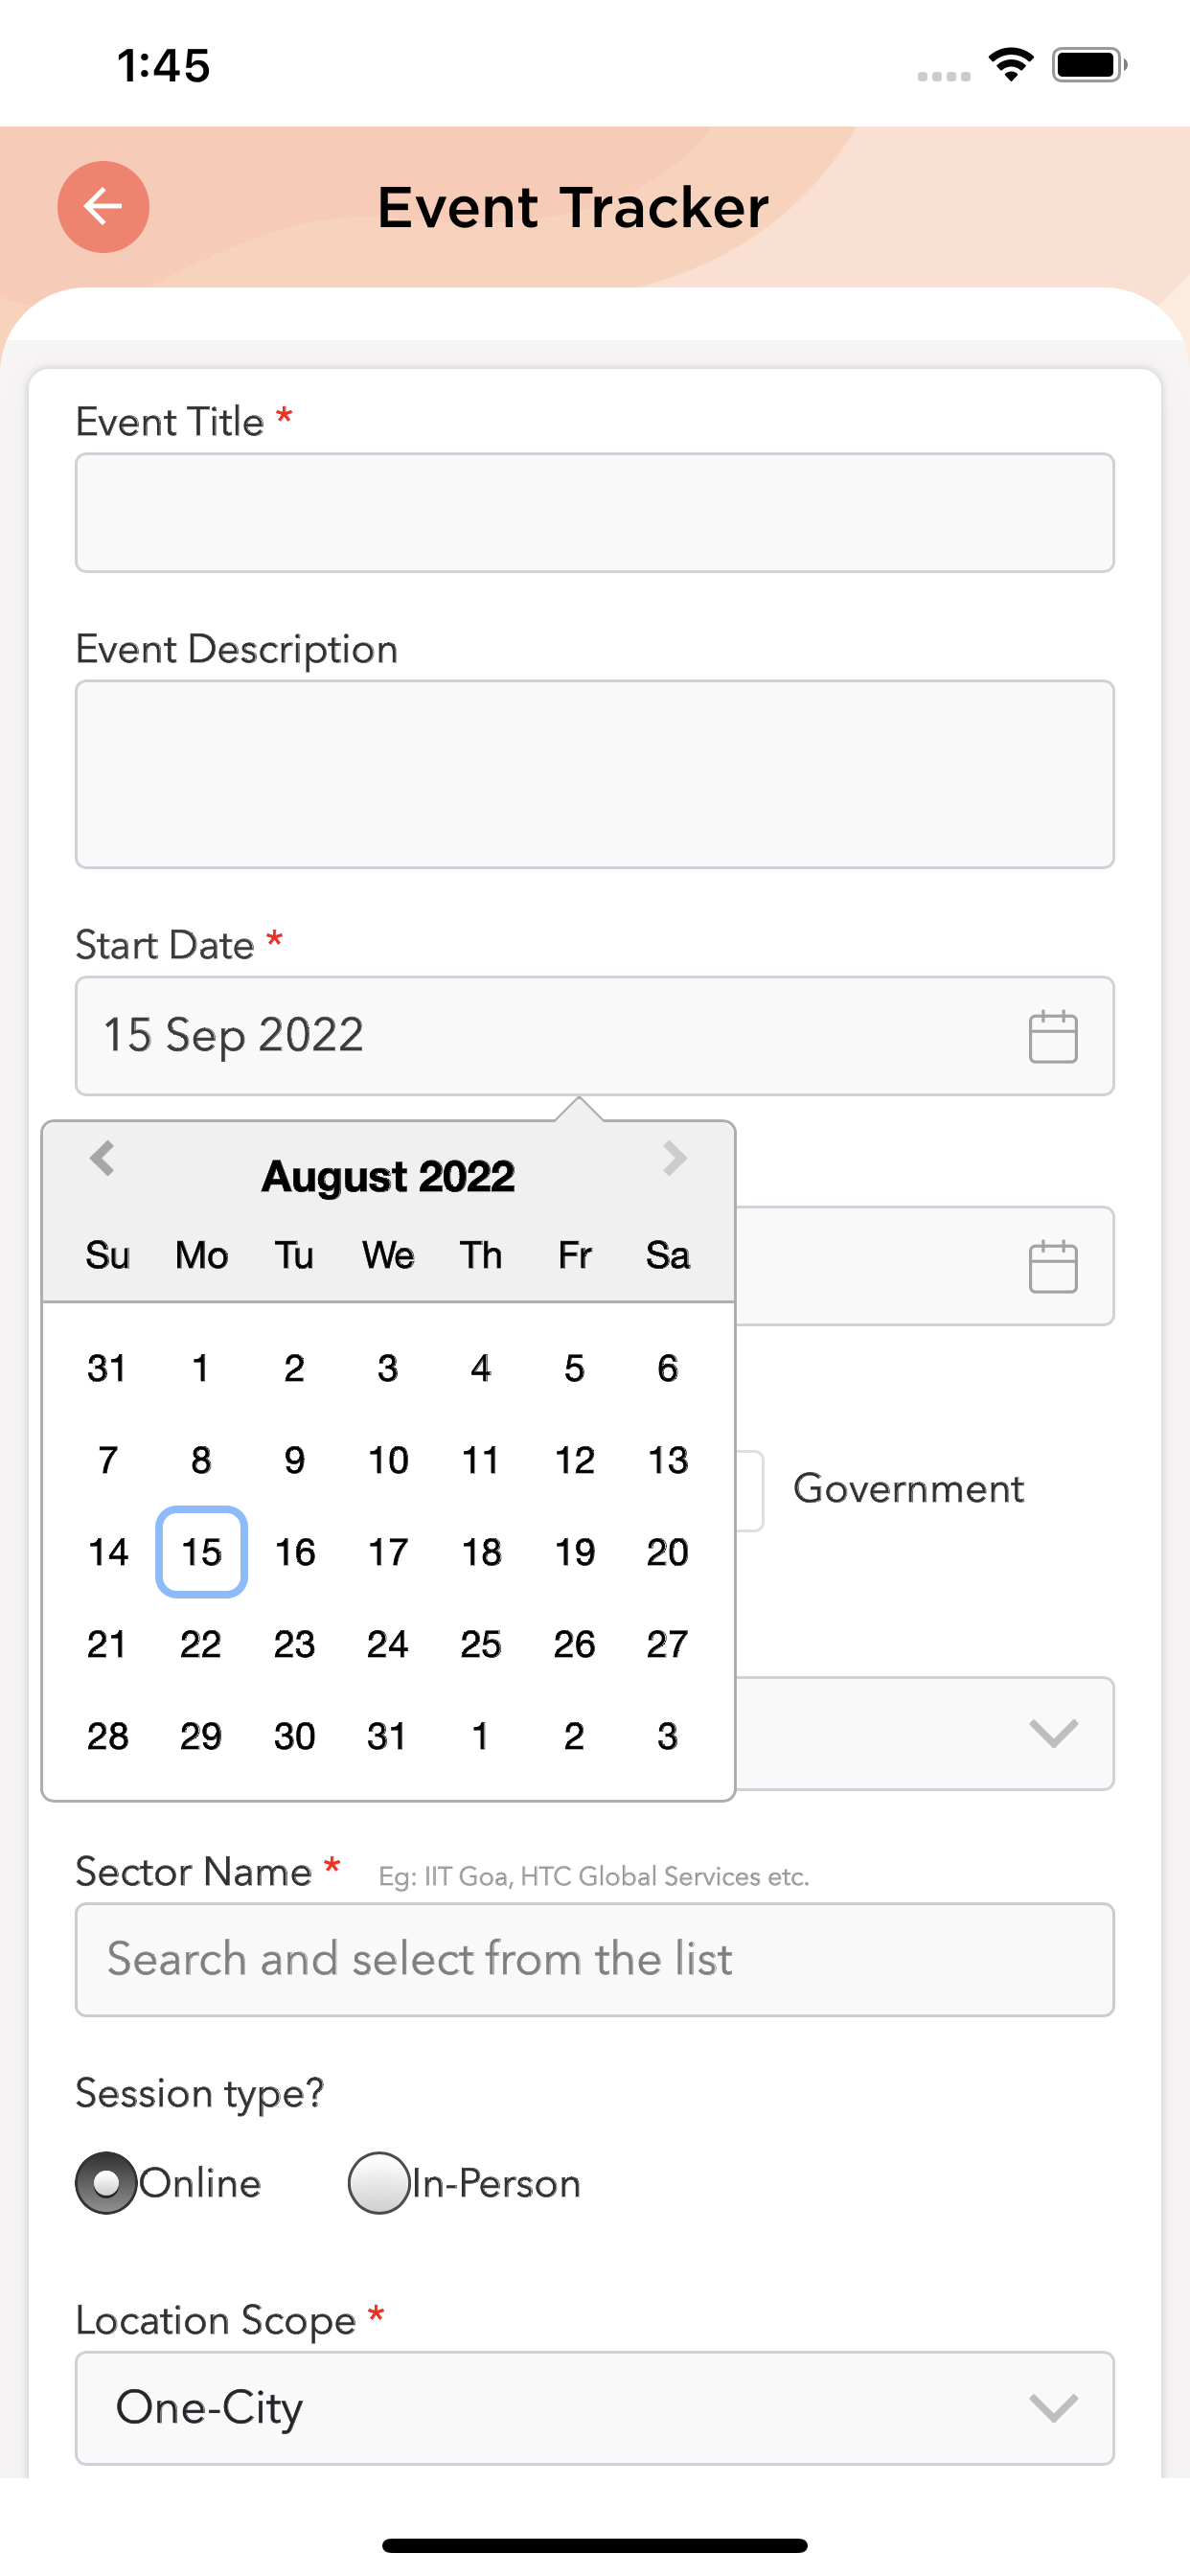Click the second date field calendar icon
This screenshot has height=2576, width=1190.
click(x=1052, y=1266)
